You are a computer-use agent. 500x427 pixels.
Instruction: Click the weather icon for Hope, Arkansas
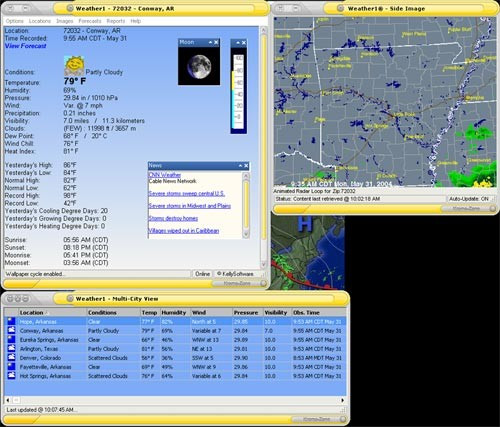click(x=11, y=321)
